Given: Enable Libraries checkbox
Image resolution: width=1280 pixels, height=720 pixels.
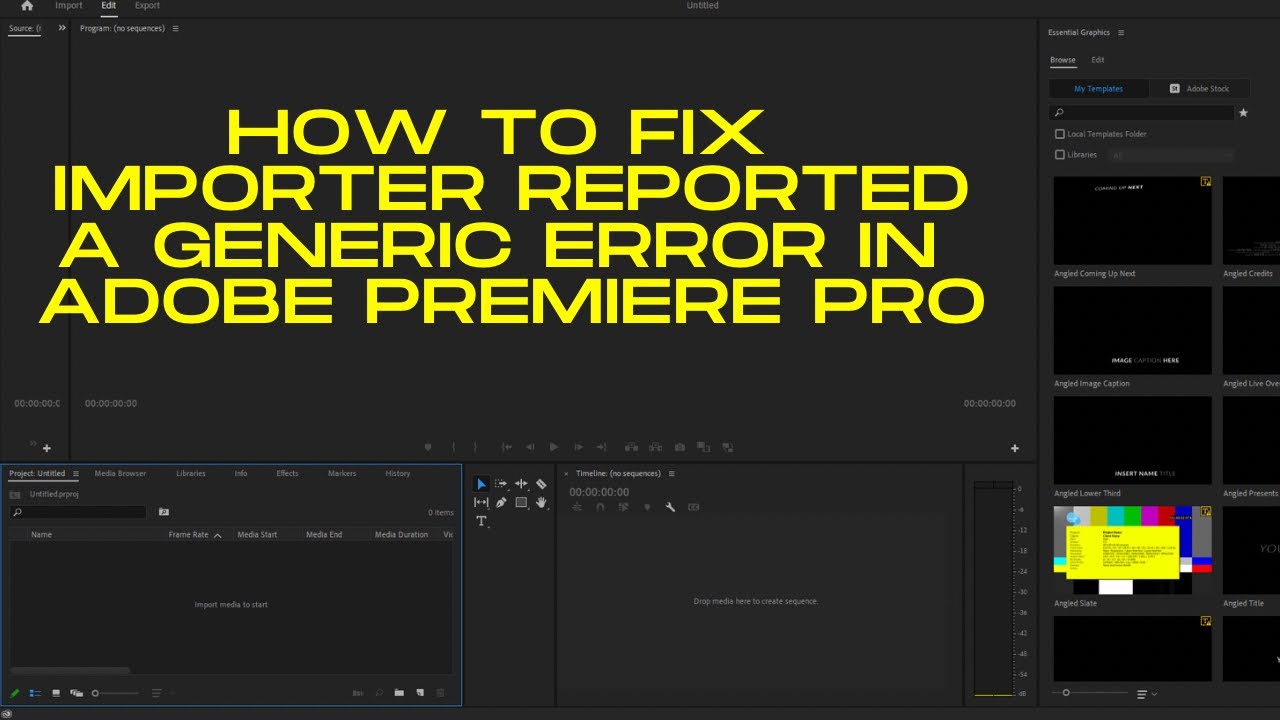Looking at the screenshot, I should (1060, 155).
